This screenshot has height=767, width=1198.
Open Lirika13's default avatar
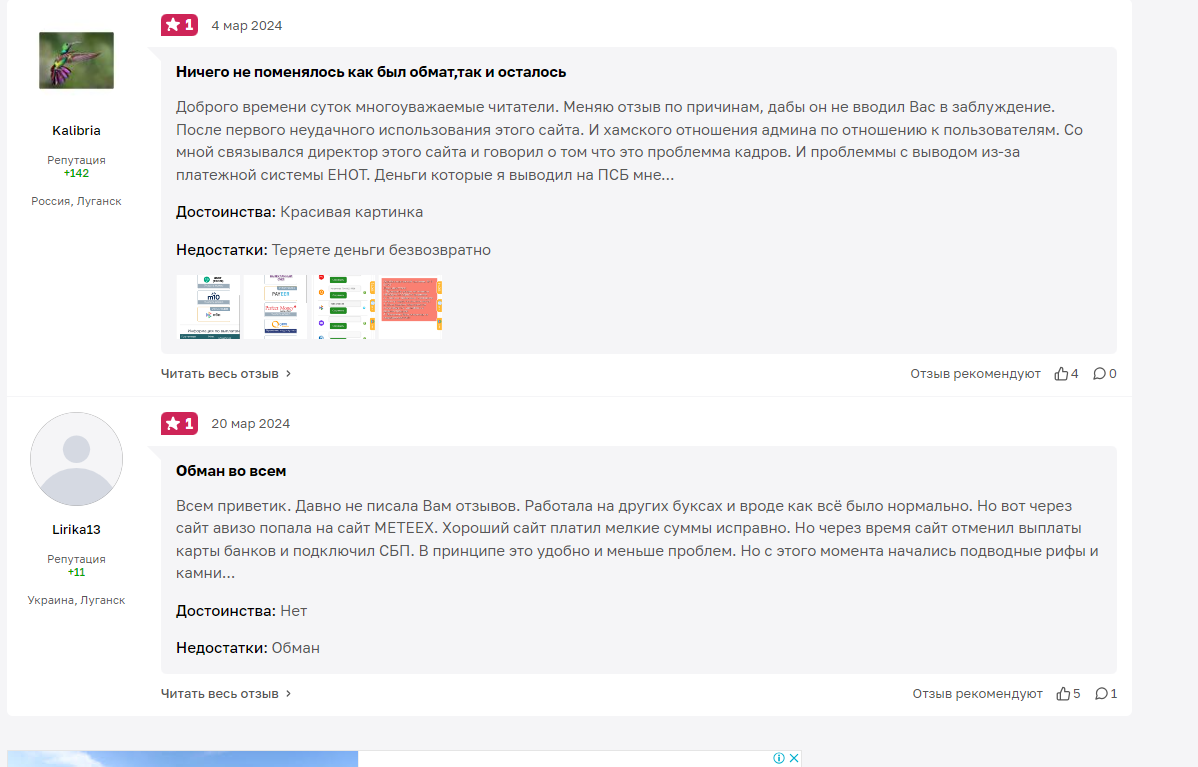76,459
